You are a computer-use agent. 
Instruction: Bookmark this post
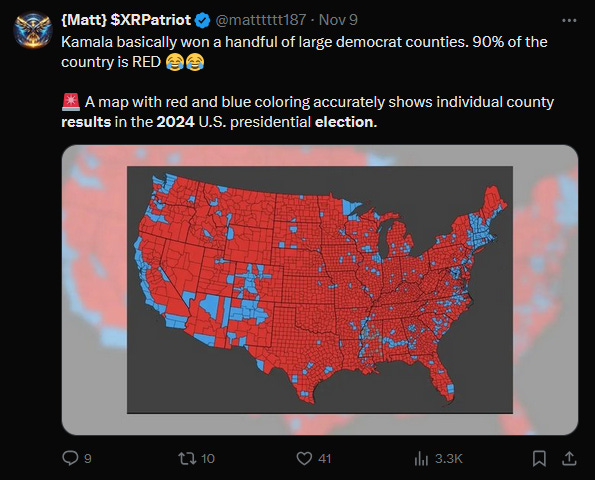(539, 458)
